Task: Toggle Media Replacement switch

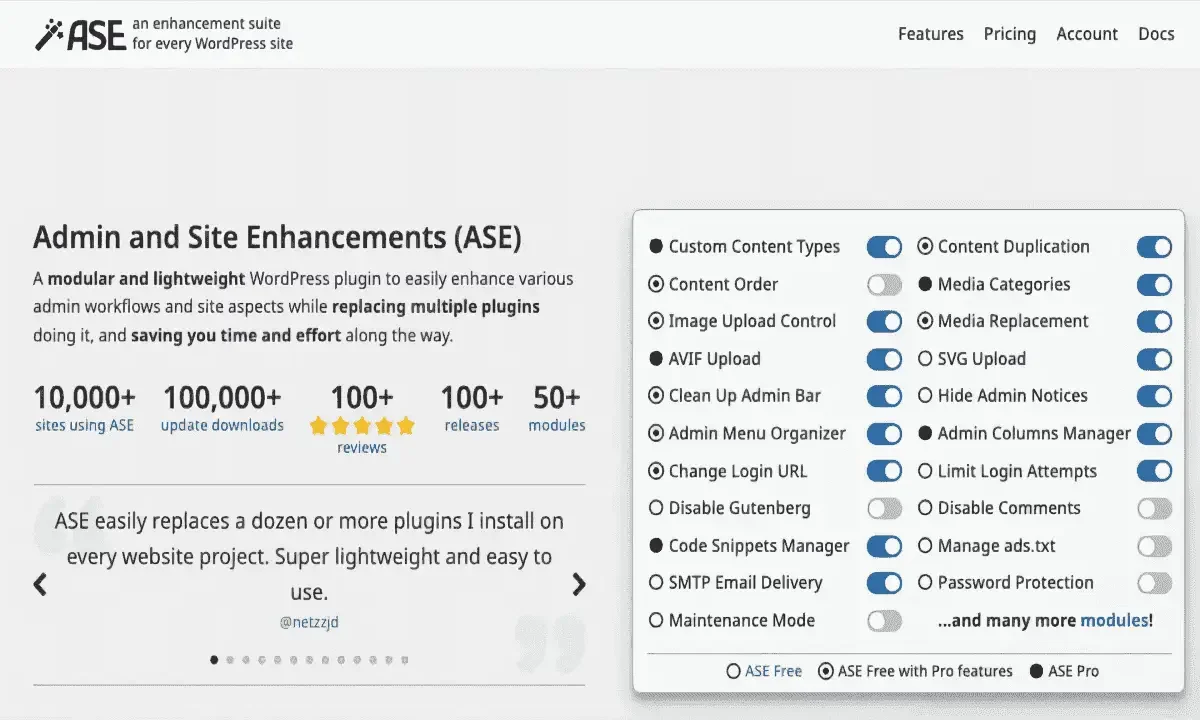Action: pyautogui.click(x=1154, y=322)
